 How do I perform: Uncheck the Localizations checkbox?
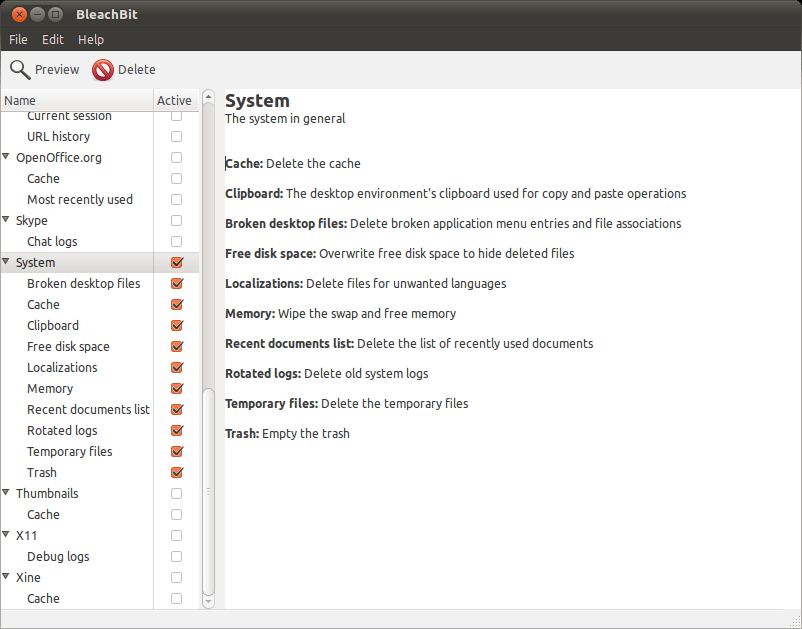(x=176, y=367)
